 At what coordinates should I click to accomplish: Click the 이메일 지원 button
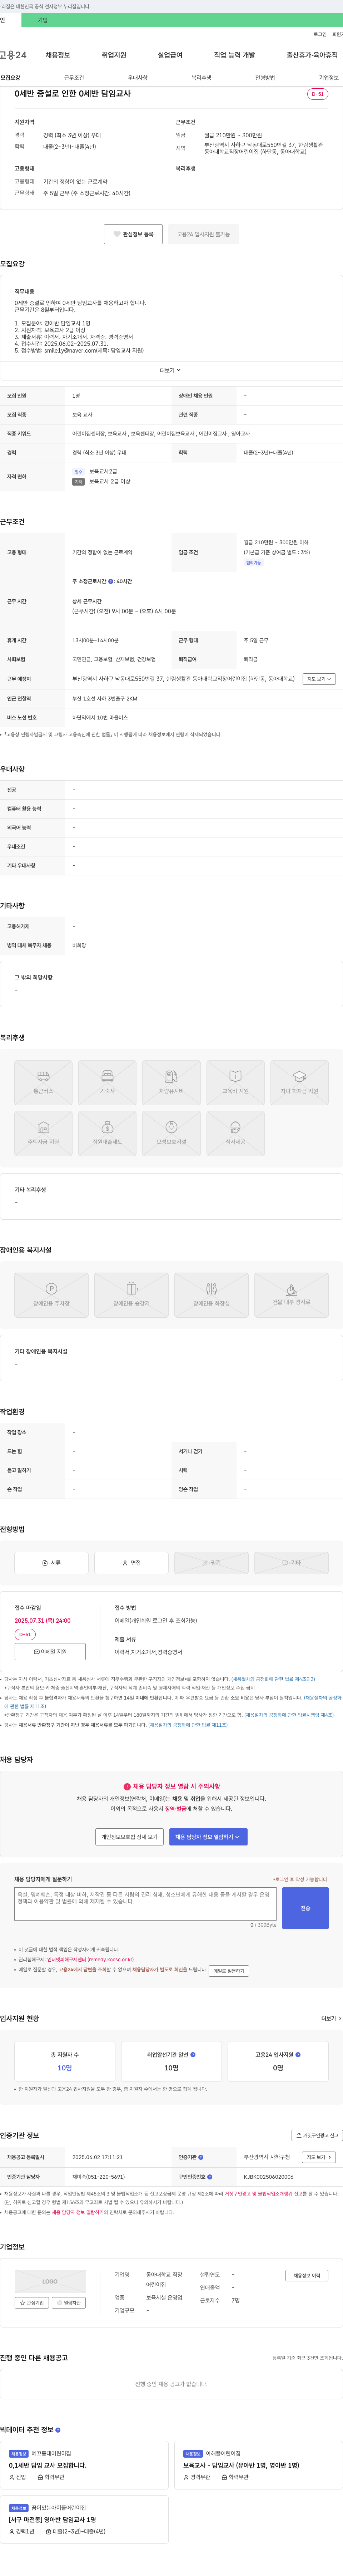[50, 1652]
